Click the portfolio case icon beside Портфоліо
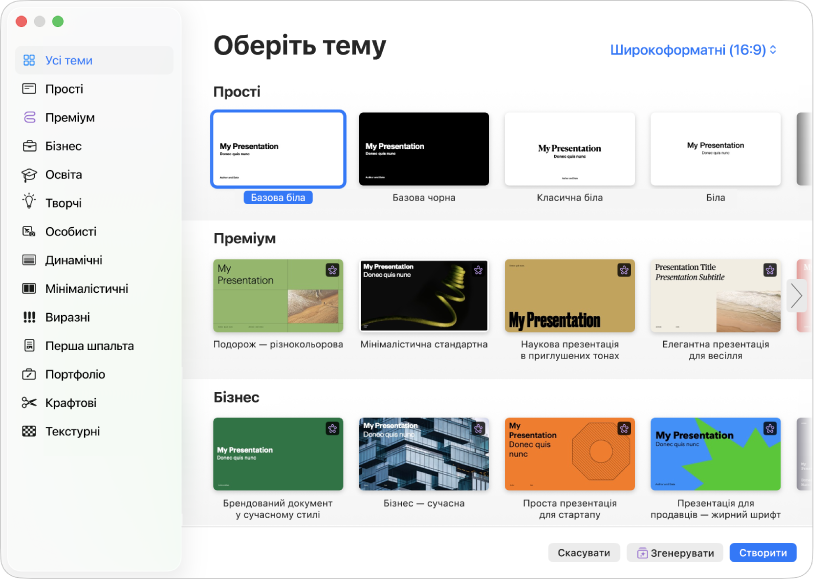 (29, 374)
